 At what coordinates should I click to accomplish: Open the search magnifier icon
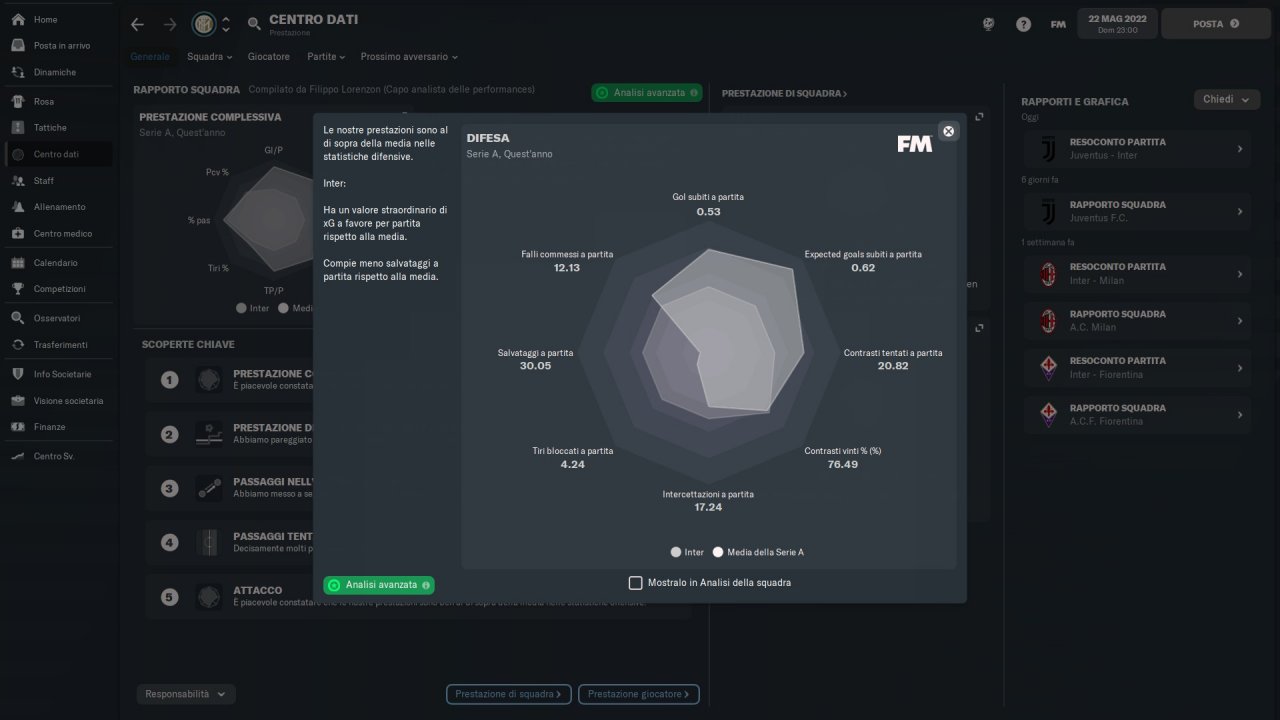click(x=254, y=24)
